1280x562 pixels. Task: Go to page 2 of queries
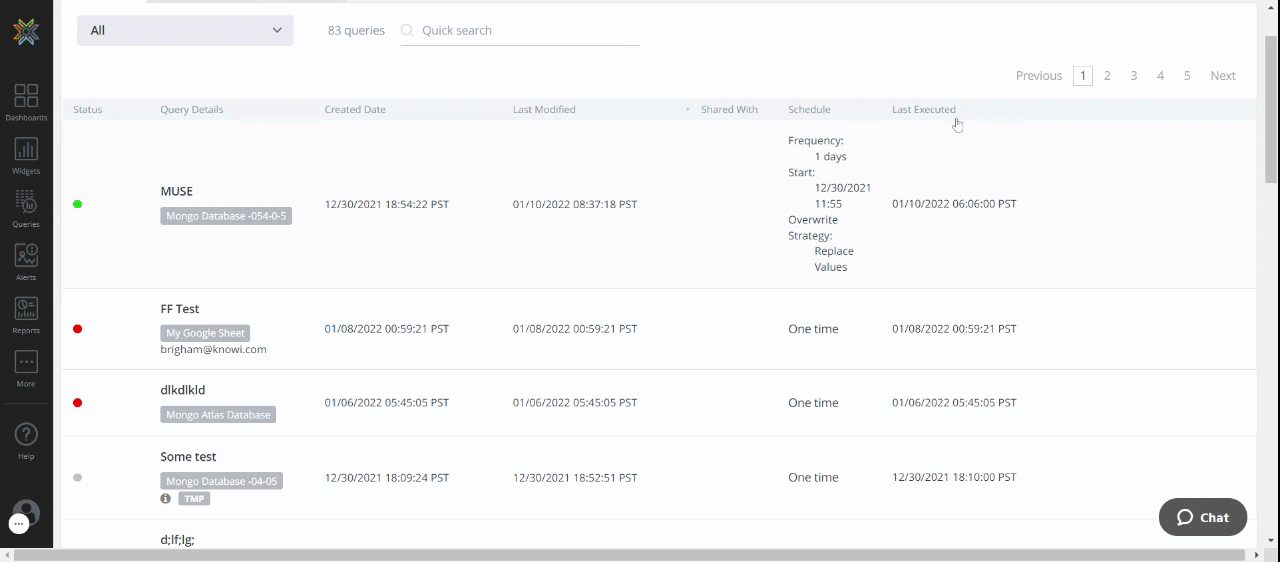pos(1107,76)
